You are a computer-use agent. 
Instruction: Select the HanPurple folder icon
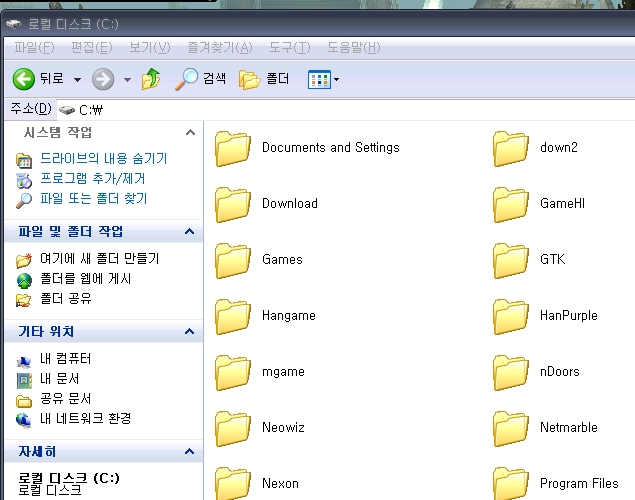click(x=511, y=317)
